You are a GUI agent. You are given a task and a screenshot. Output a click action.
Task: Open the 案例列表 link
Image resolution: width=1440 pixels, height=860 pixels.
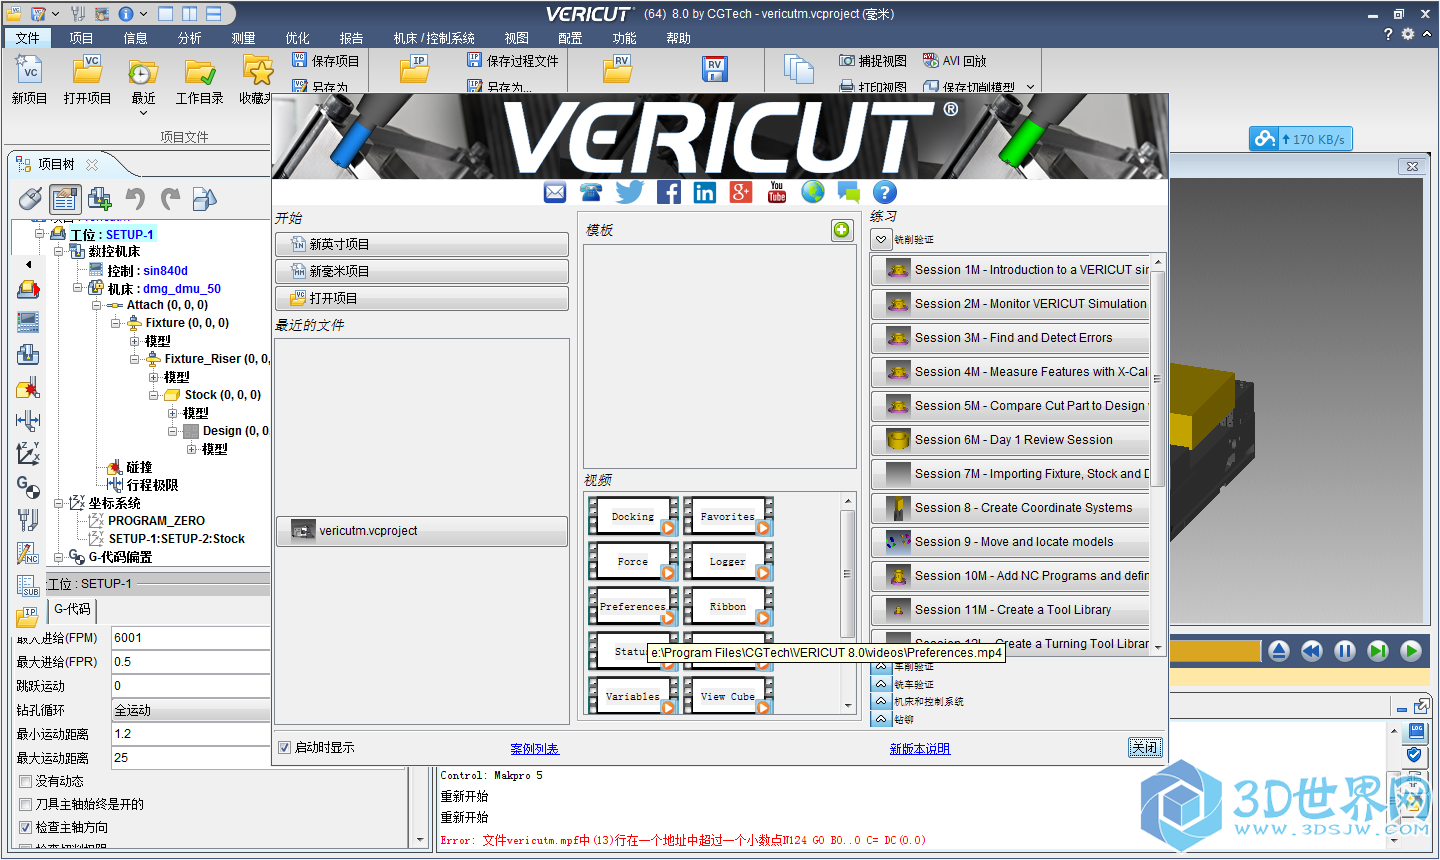point(535,749)
